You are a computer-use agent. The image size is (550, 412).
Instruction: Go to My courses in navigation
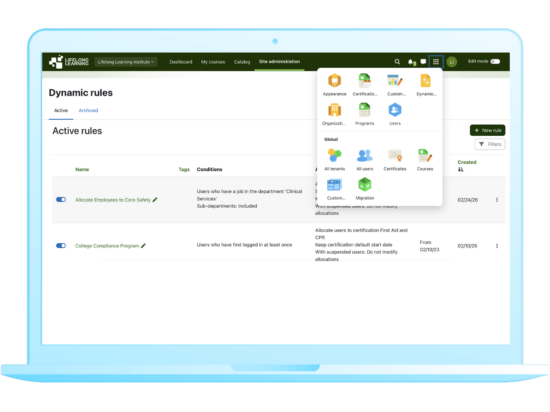point(213,62)
